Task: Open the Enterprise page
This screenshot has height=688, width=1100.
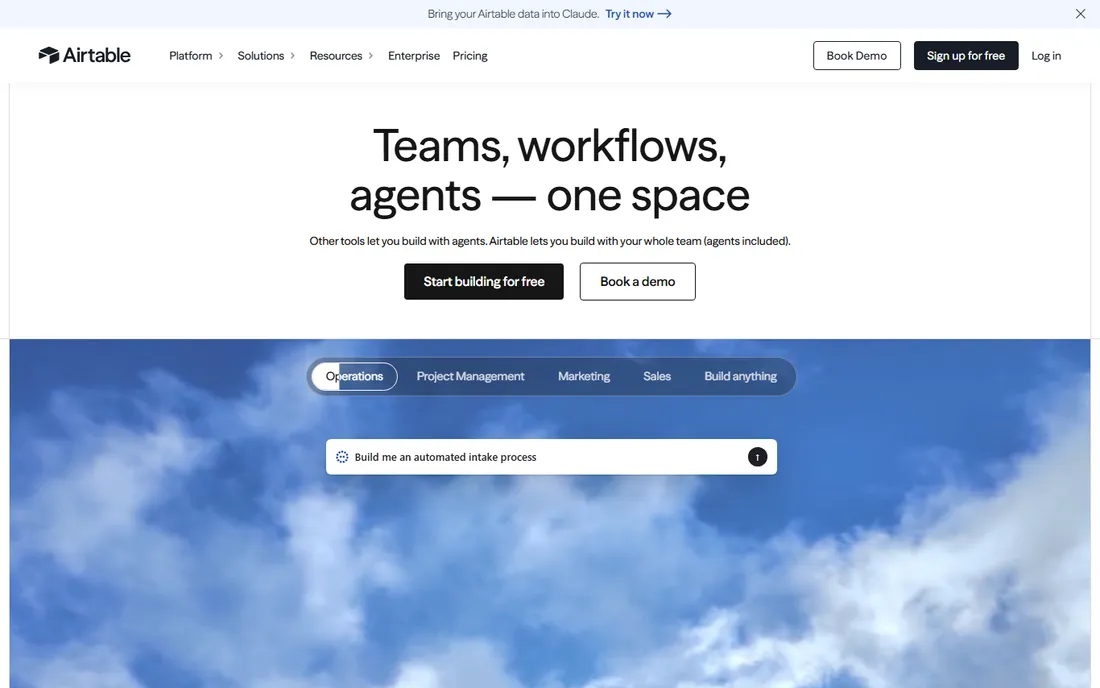Action: click(414, 55)
